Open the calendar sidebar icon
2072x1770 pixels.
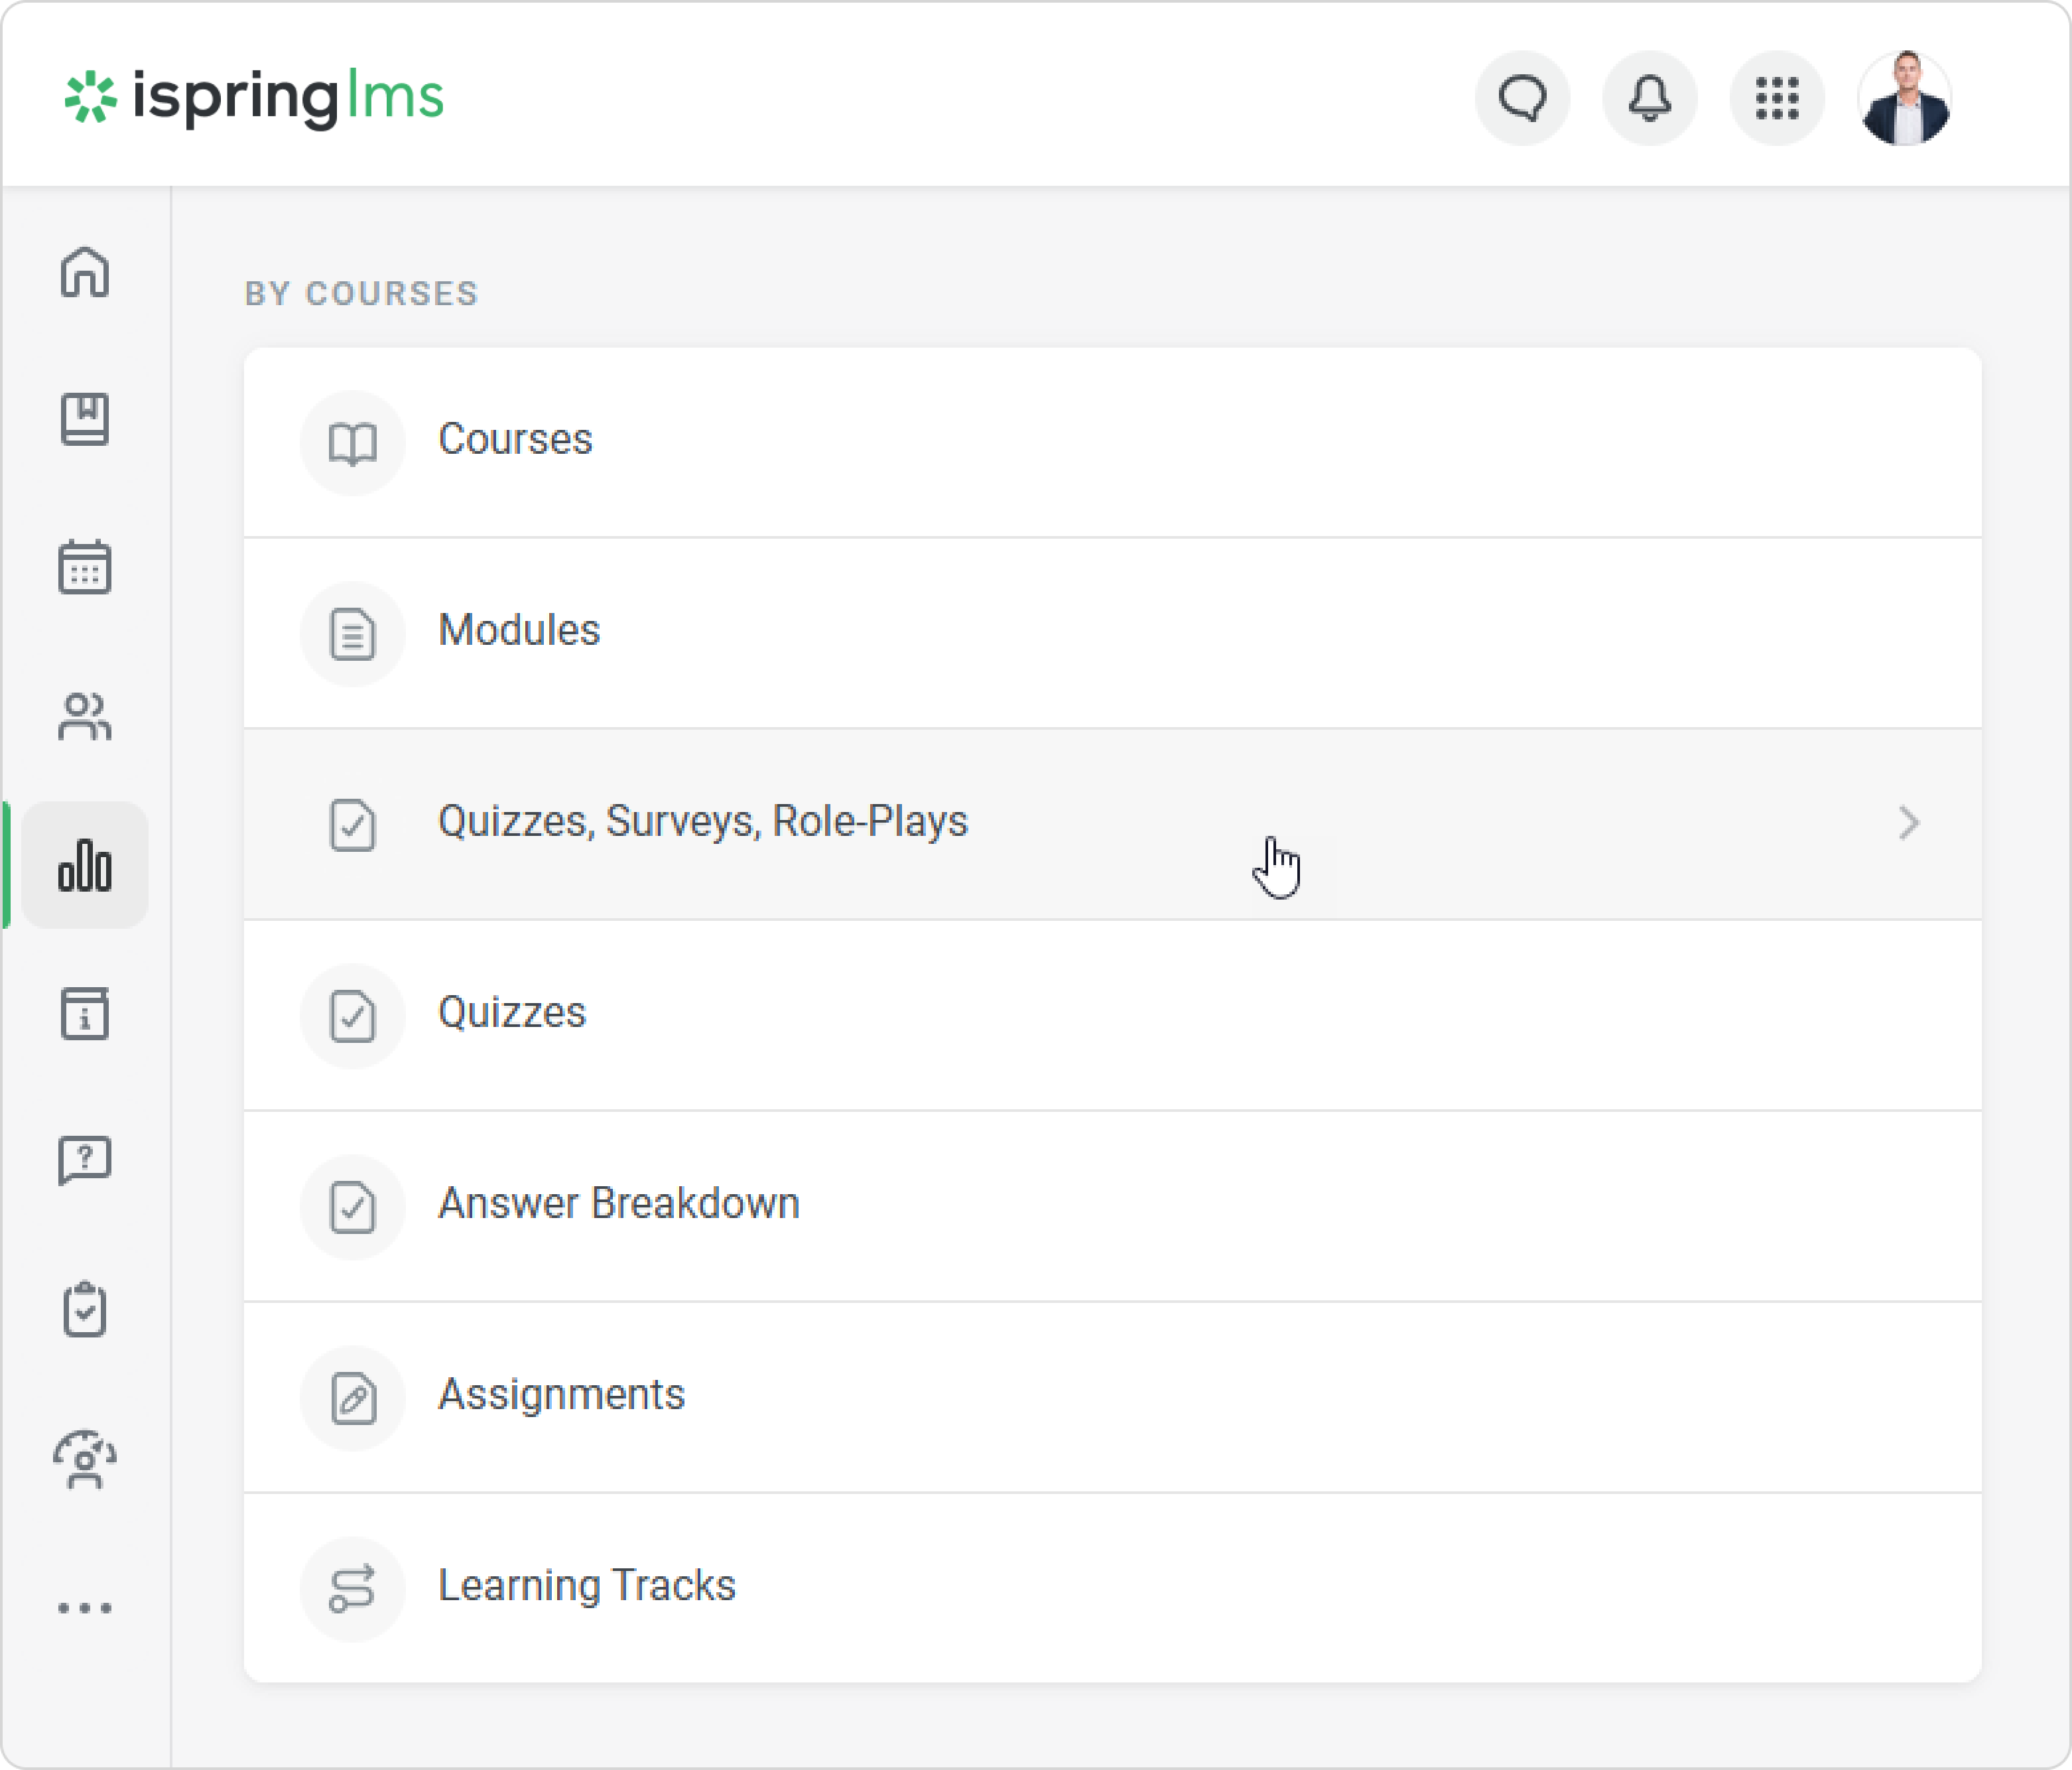[85, 567]
